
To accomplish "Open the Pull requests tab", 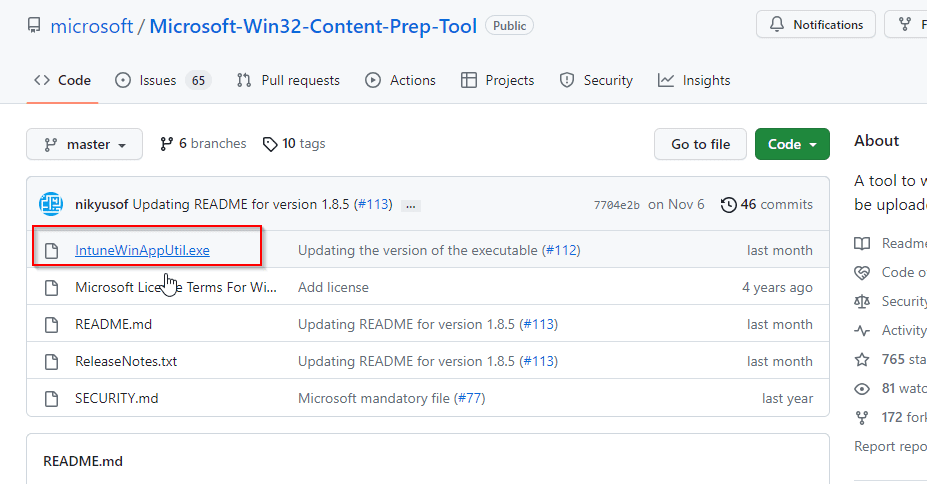I will (288, 80).
